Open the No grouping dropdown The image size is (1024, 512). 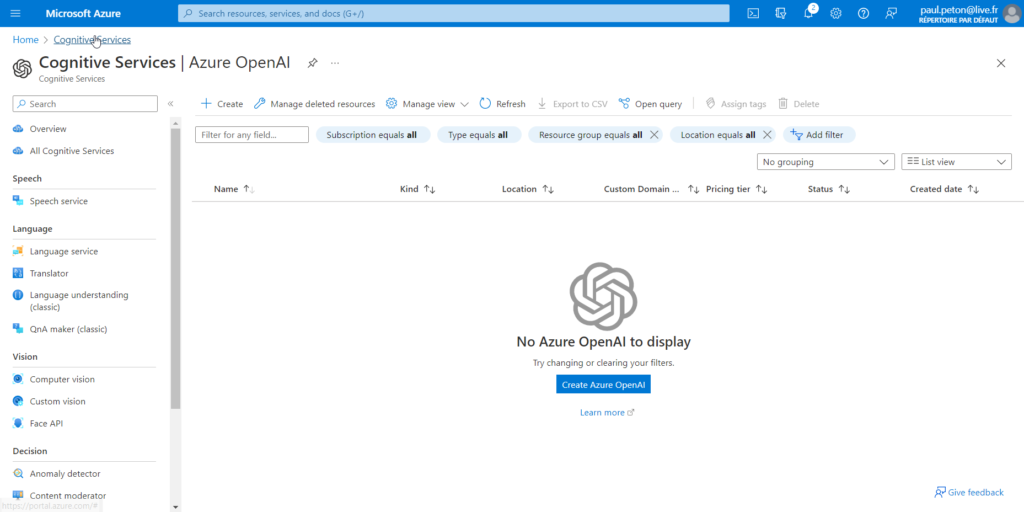click(825, 161)
